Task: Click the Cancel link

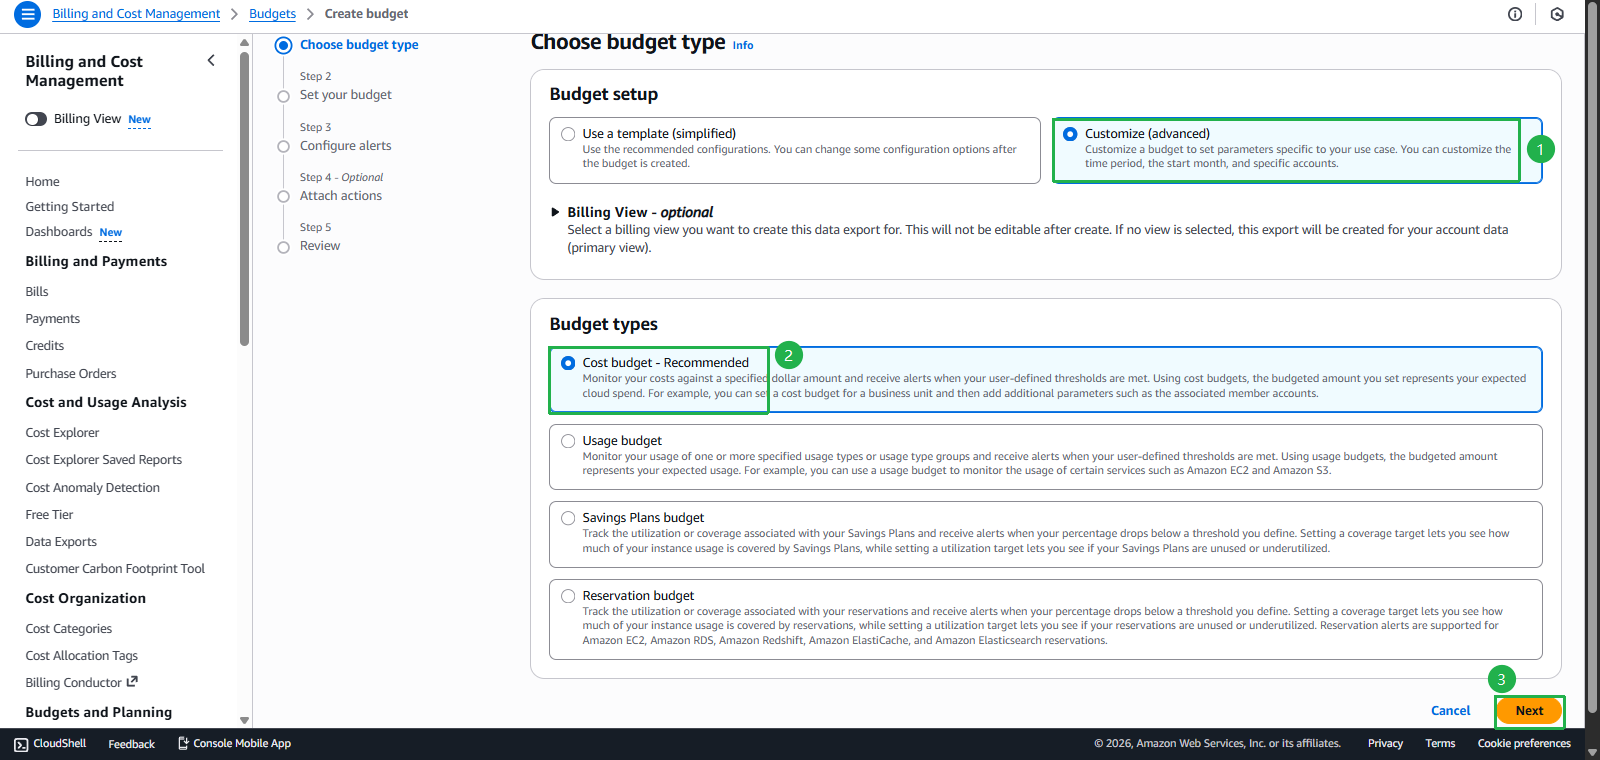Action: point(1450,711)
